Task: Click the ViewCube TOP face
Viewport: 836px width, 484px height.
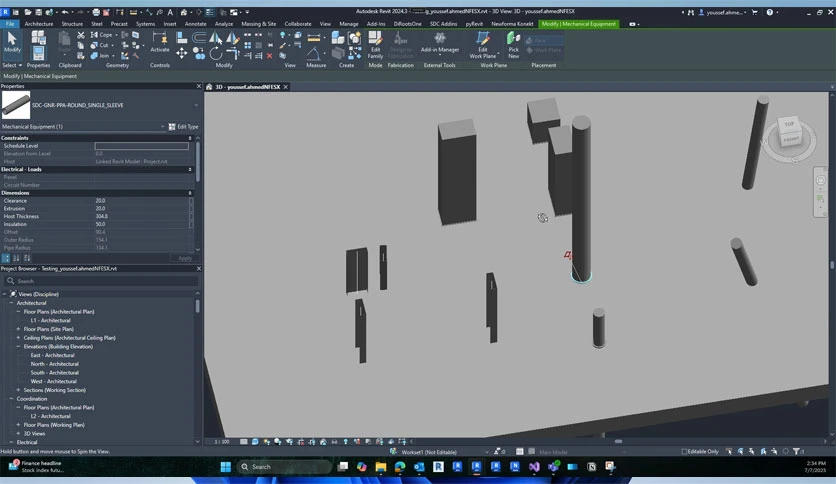Action: (789, 124)
